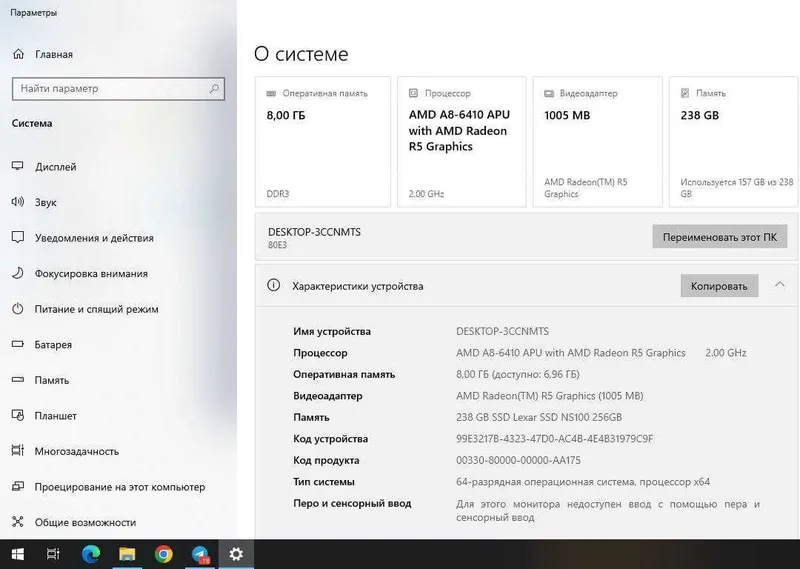
Task: Click the Батарея battery icon
Action: pyautogui.click(x=18, y=344)
